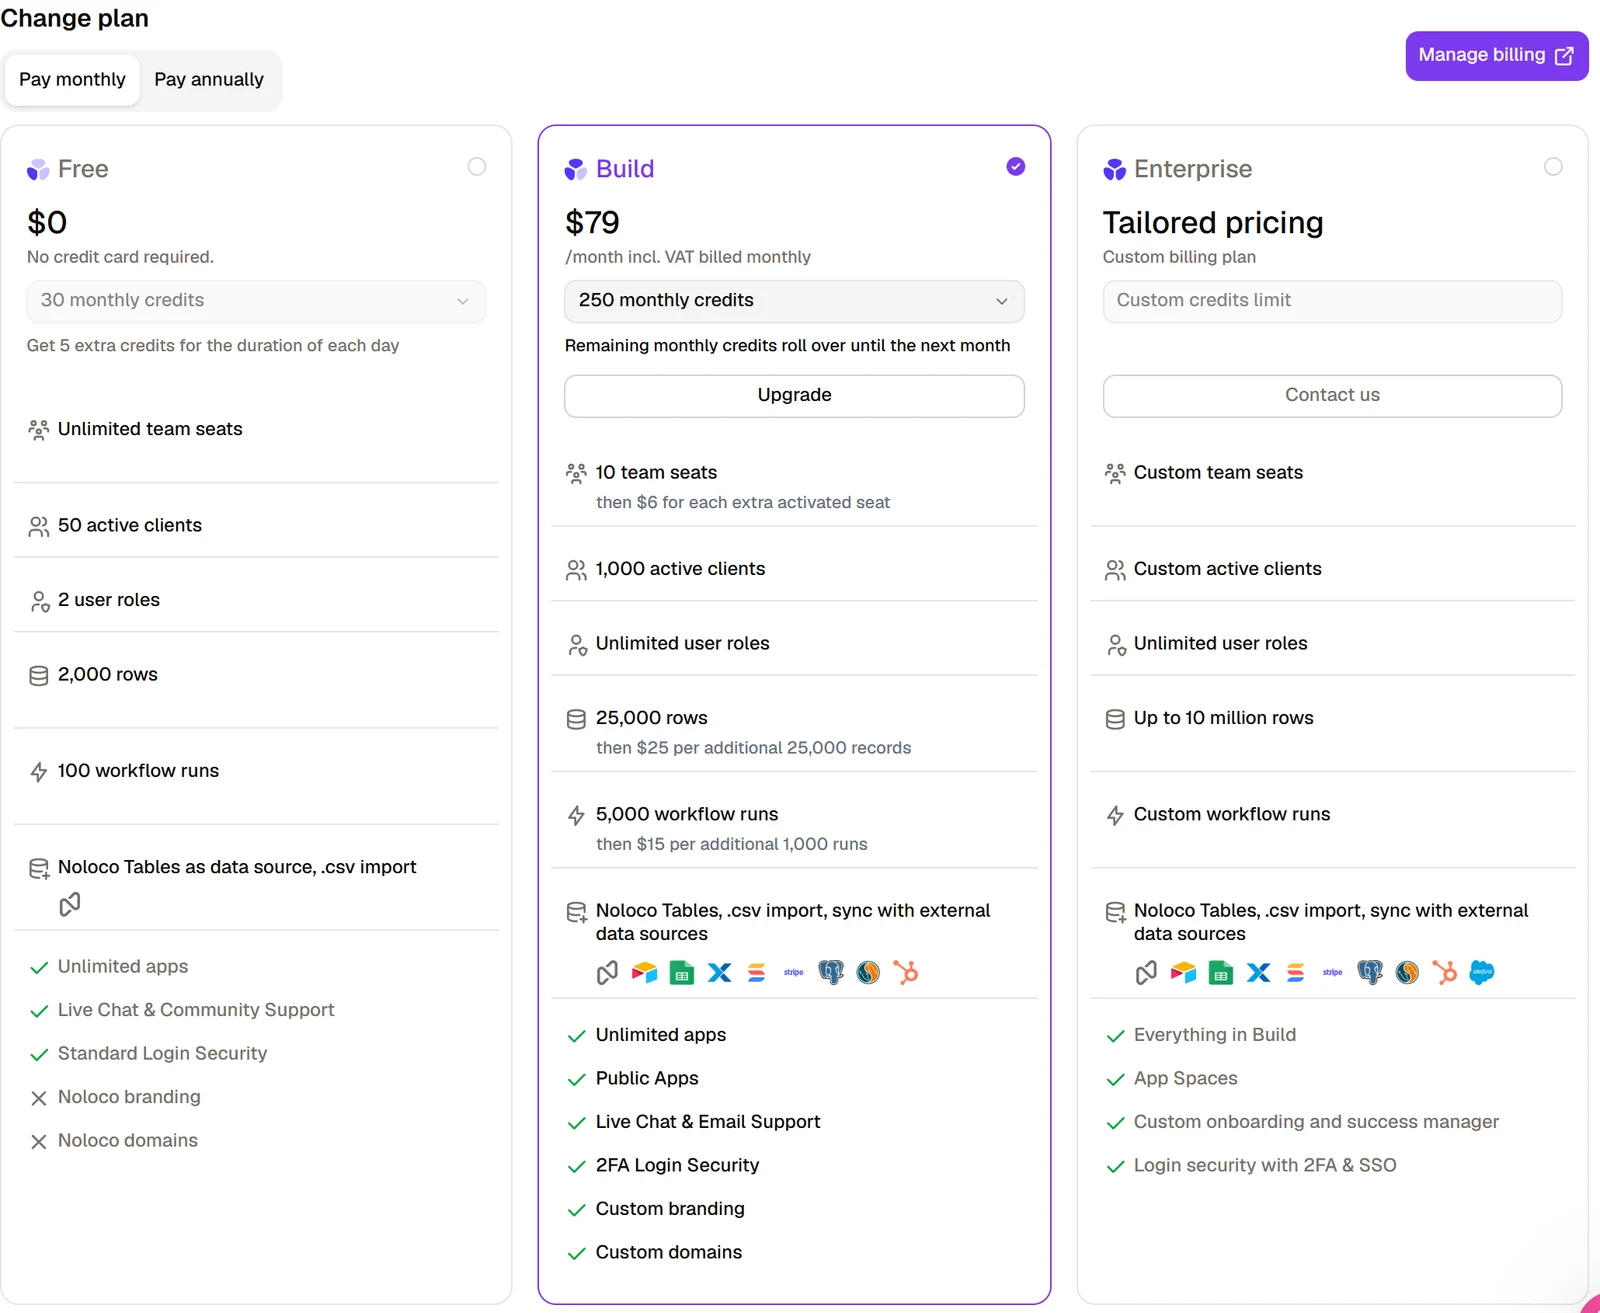Click the 'Live Chat & Email Support' text
The width and height of the screenshot is (1600, 1313).
708,1122
